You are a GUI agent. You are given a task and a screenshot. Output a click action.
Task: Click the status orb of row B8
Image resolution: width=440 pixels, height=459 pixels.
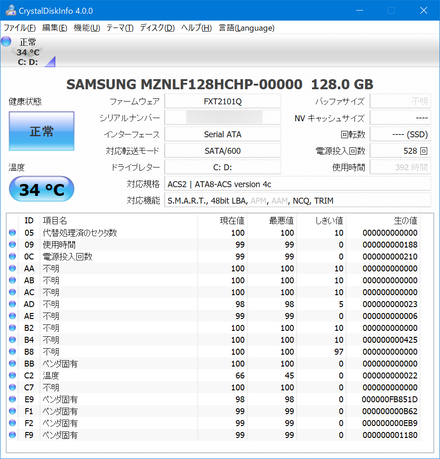[12, 352]
